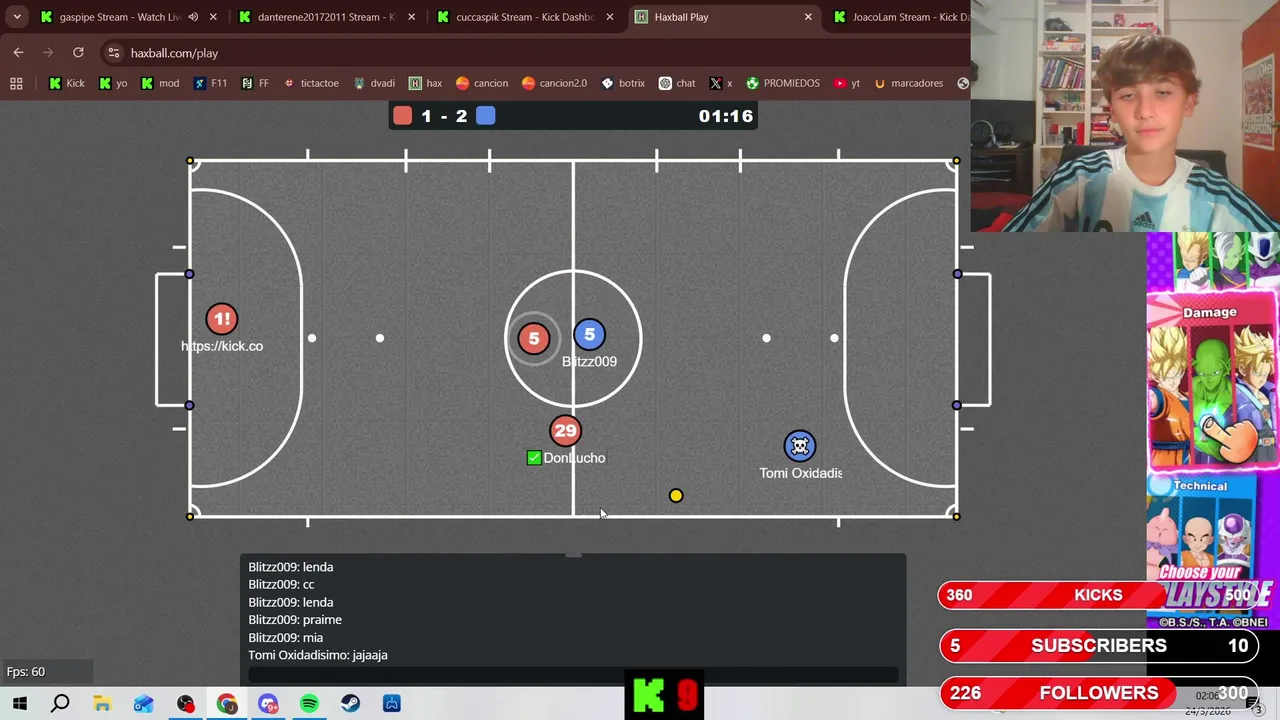Viewport: 1280px width, 720px height.
Task: Click the SUBSCRIBERS goal progress bar
Action: 1098,646
